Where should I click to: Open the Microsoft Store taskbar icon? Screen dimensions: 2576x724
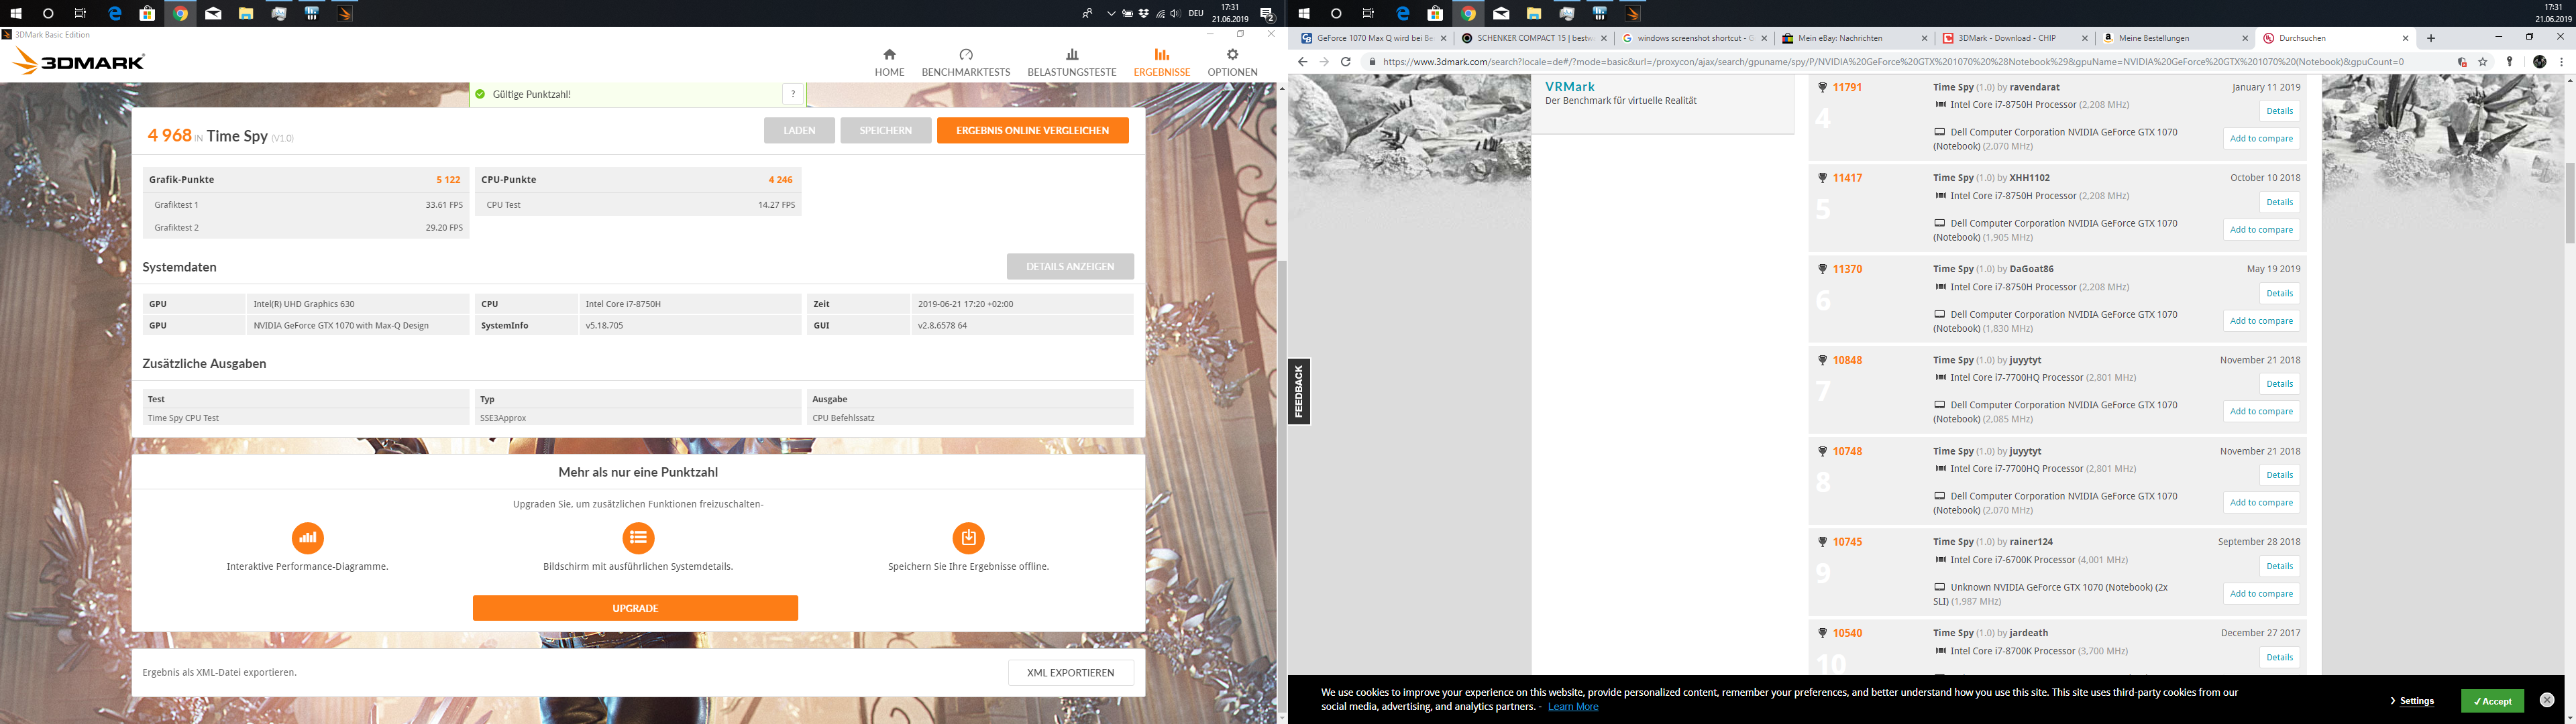(147, 14)
